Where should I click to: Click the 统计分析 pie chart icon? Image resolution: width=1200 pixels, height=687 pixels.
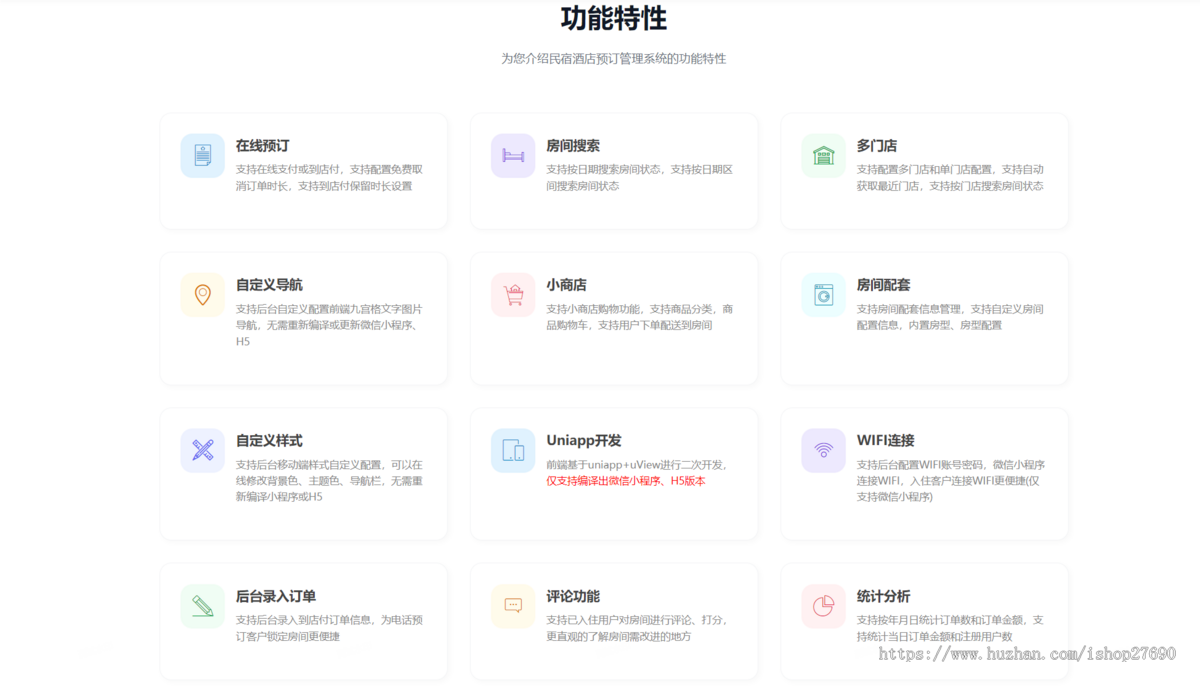823,606
